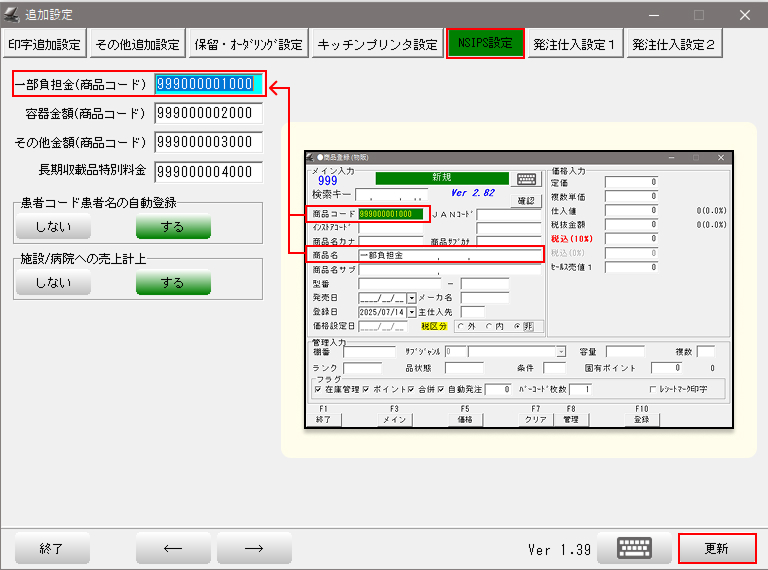Select the 保留・オーダリング設定 tab
This screenshot has width=768, height=570.
248,44
